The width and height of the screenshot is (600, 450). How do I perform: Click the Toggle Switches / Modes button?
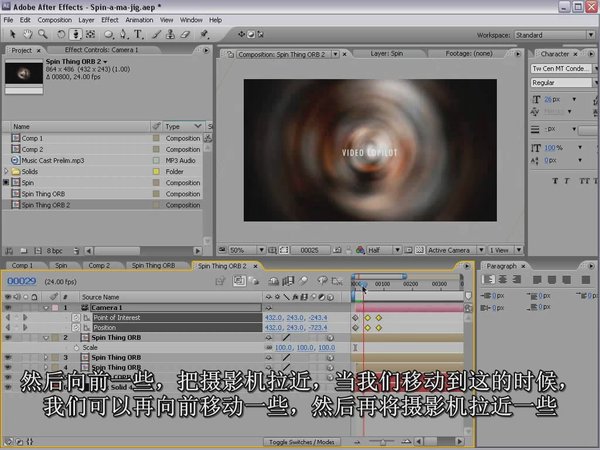tap(303, 441)
